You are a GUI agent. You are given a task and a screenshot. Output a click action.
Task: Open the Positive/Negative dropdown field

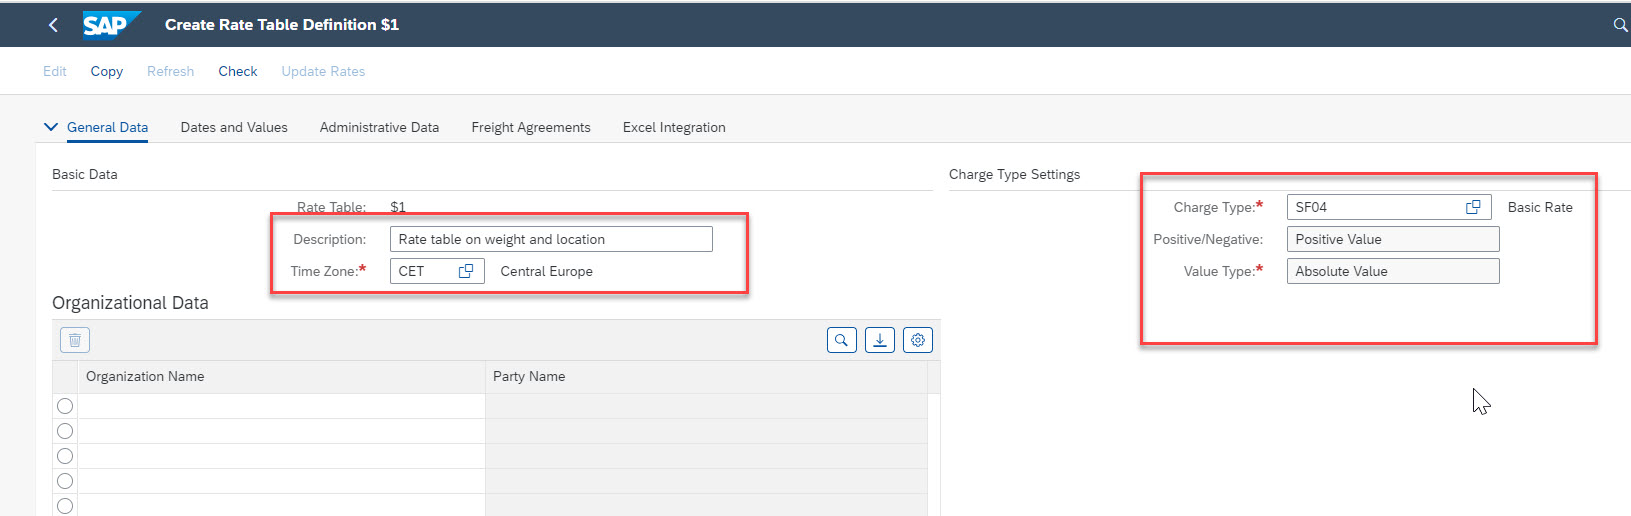[x=1392, y=239]
